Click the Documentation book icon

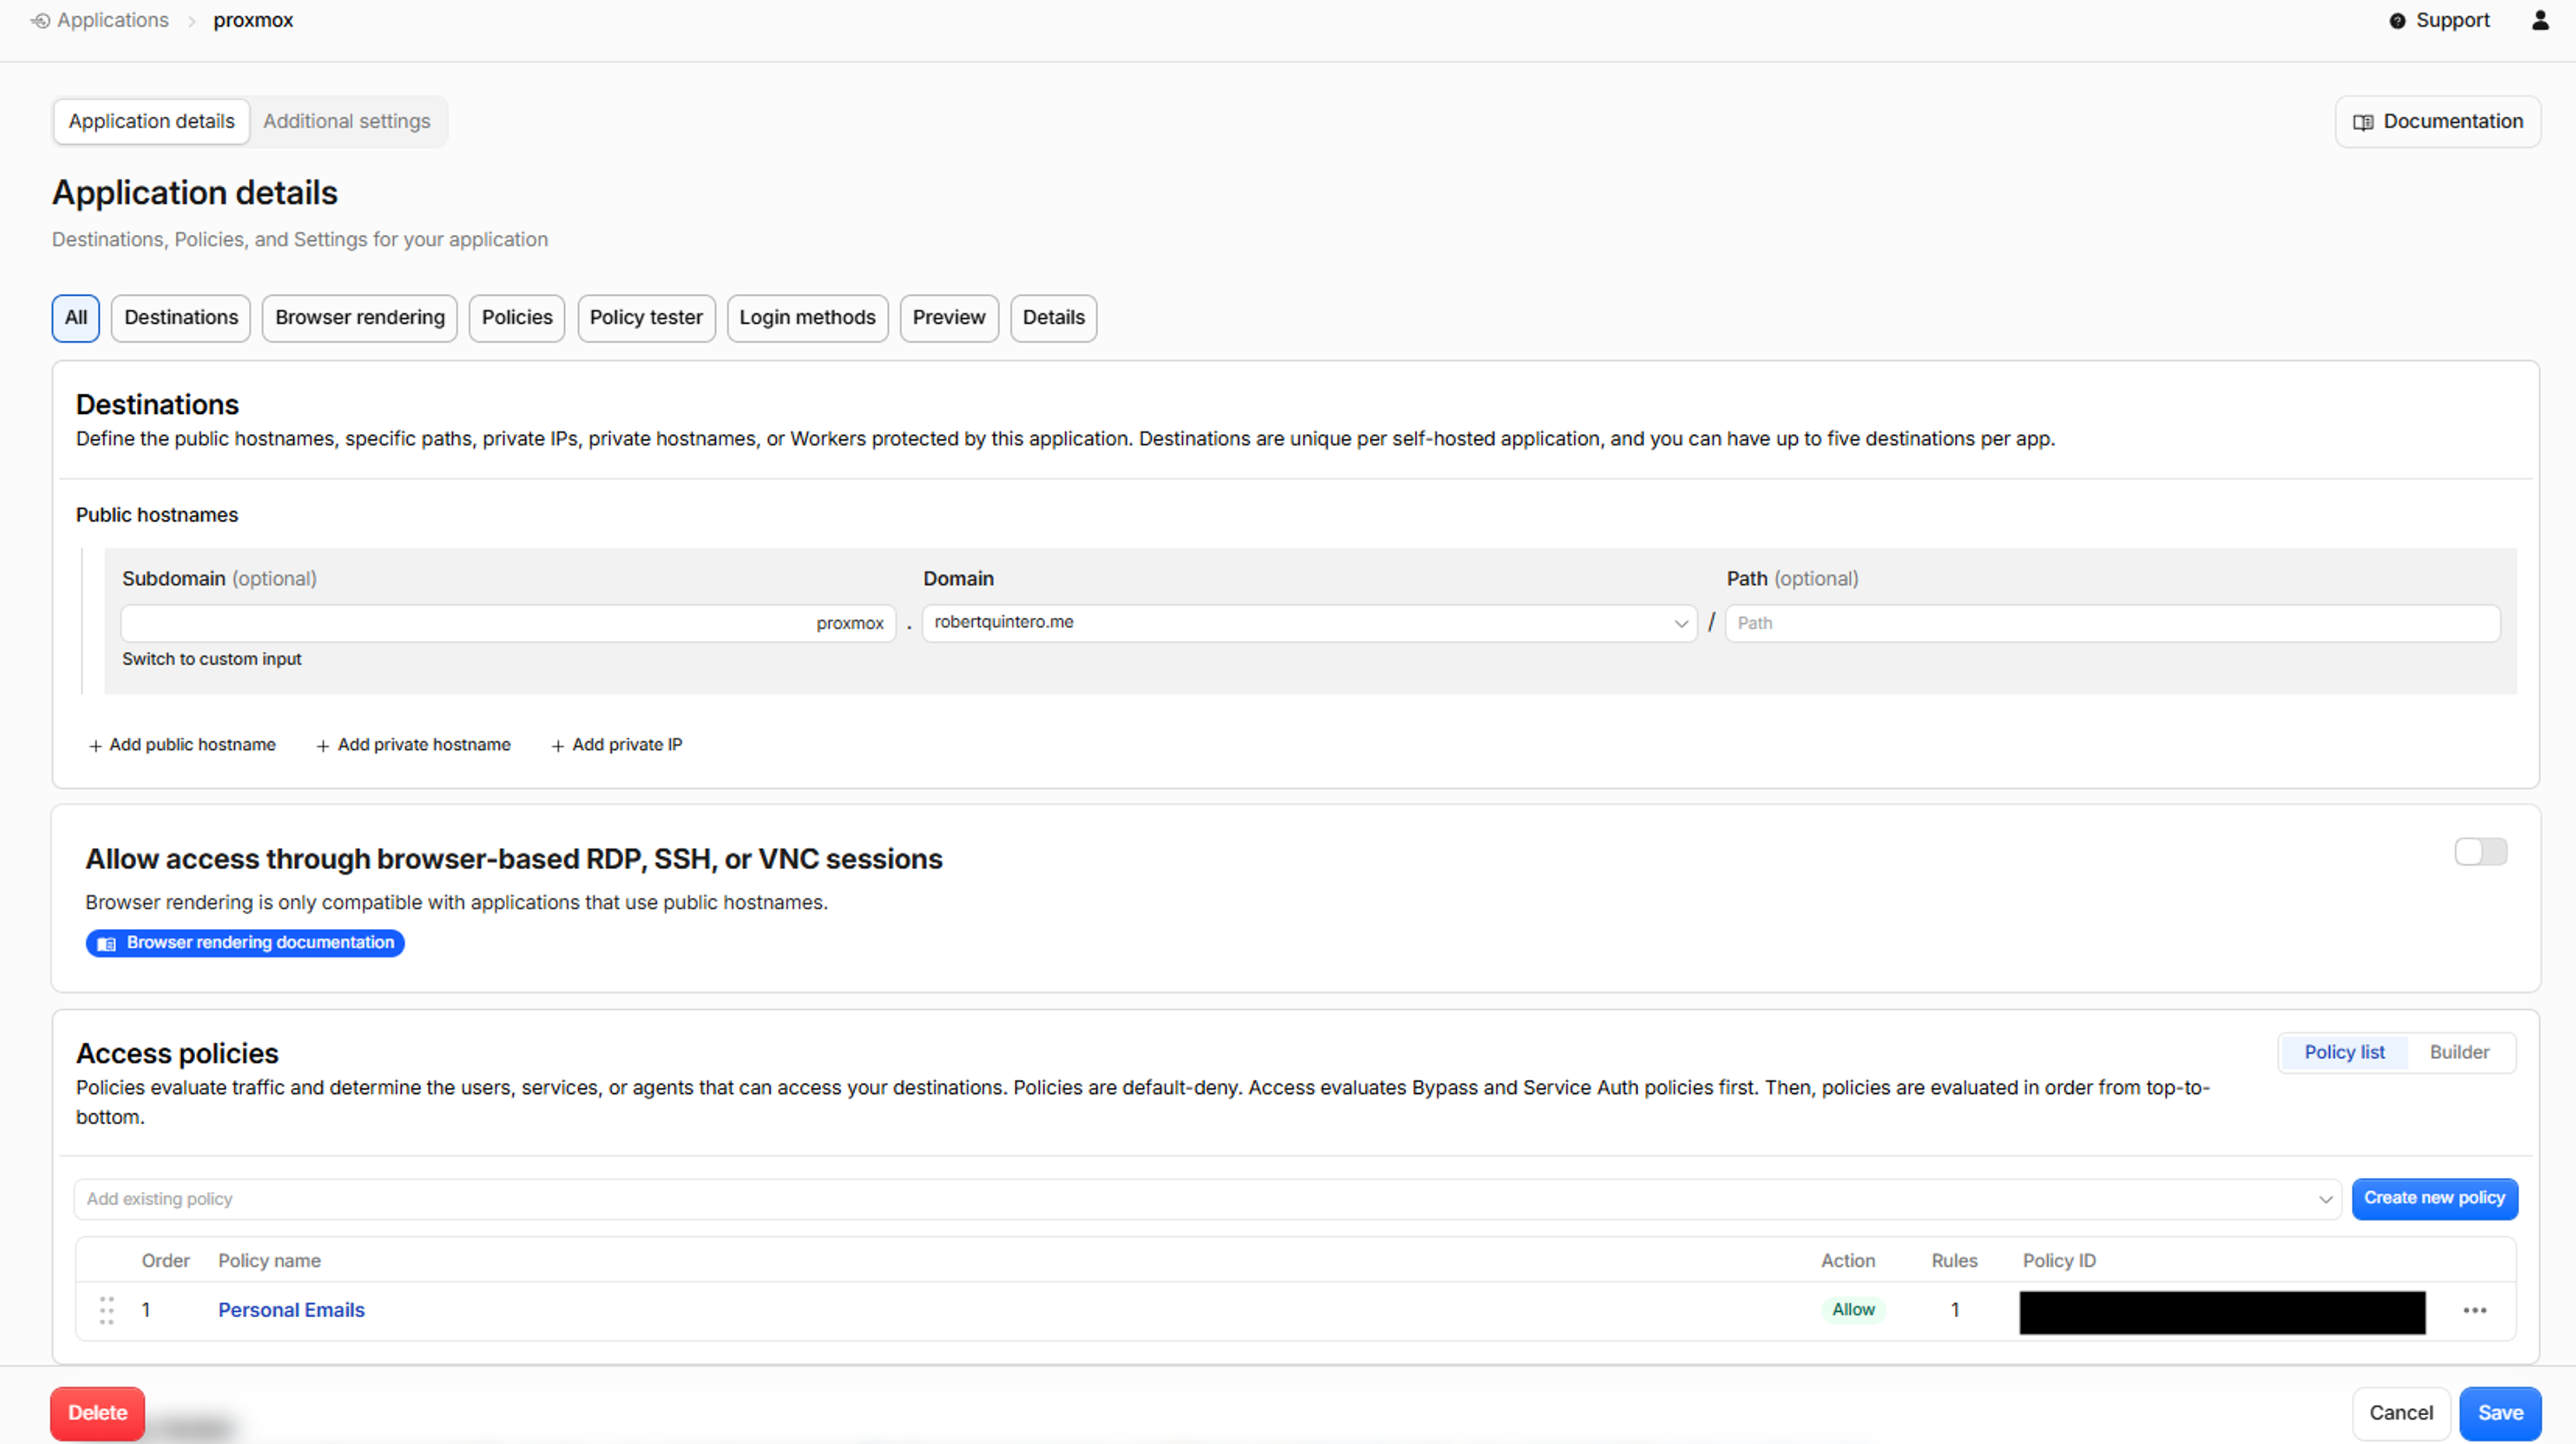click(2363, 122)
